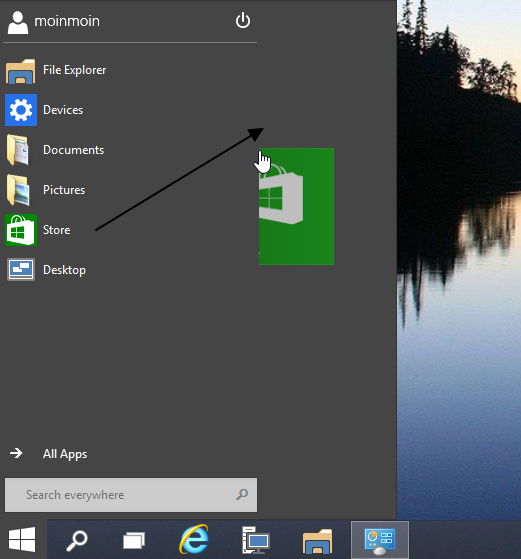Viewport: 521px width, 559px height.
Task: Launch the Store app icon
Action: 20,230
